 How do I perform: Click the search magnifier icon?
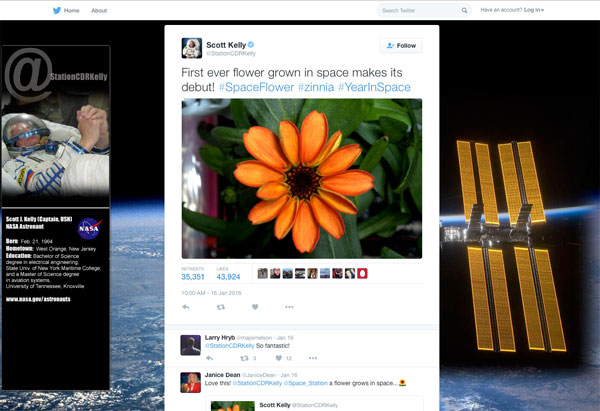pos(464,10)
